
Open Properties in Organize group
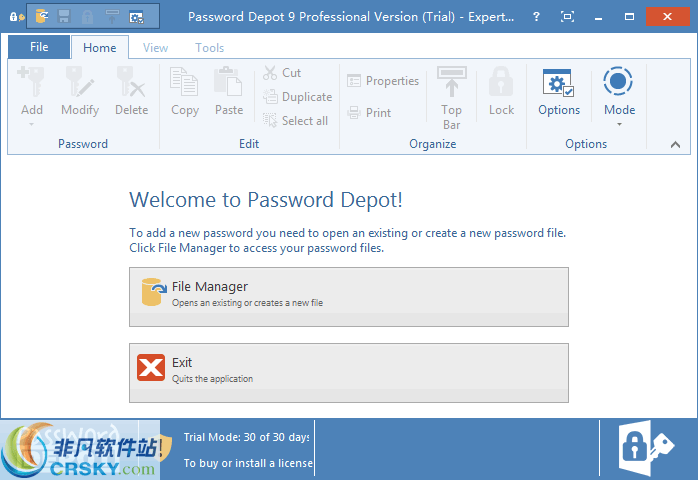(383, 81)
